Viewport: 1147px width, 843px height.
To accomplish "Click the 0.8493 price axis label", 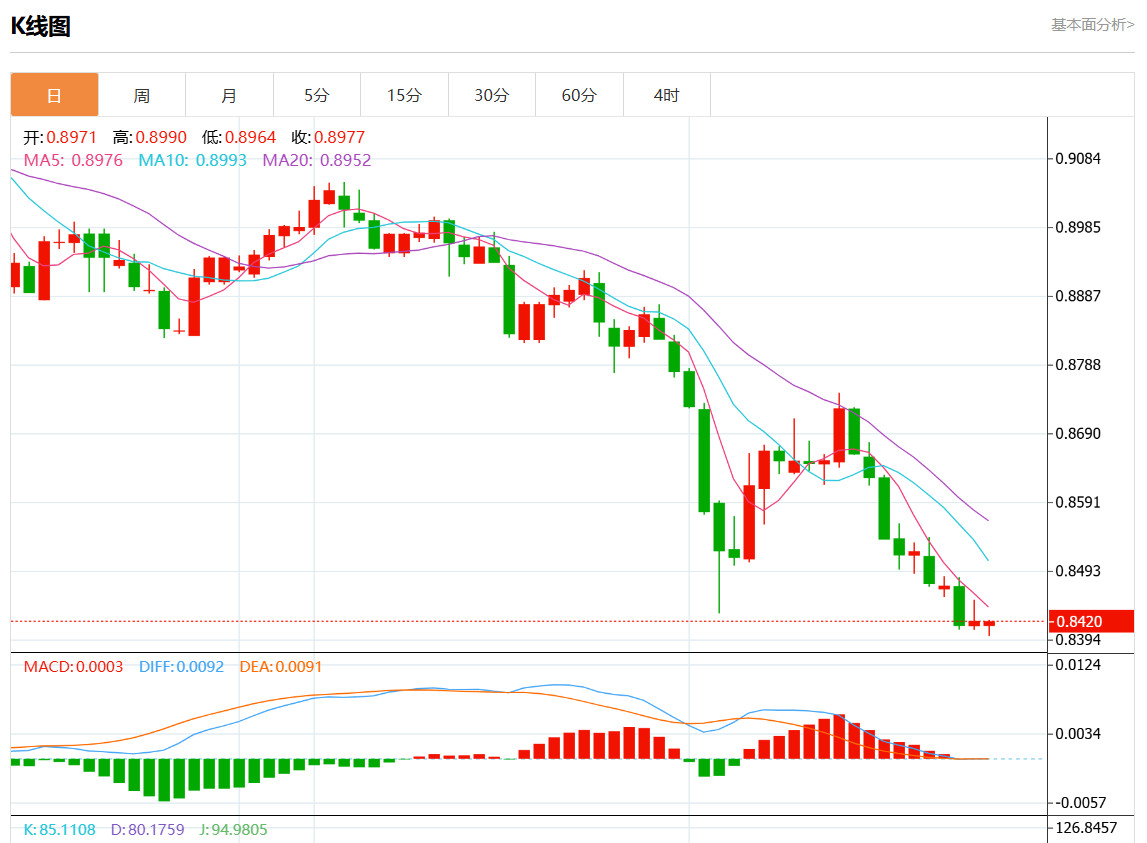I will 1078,572.
